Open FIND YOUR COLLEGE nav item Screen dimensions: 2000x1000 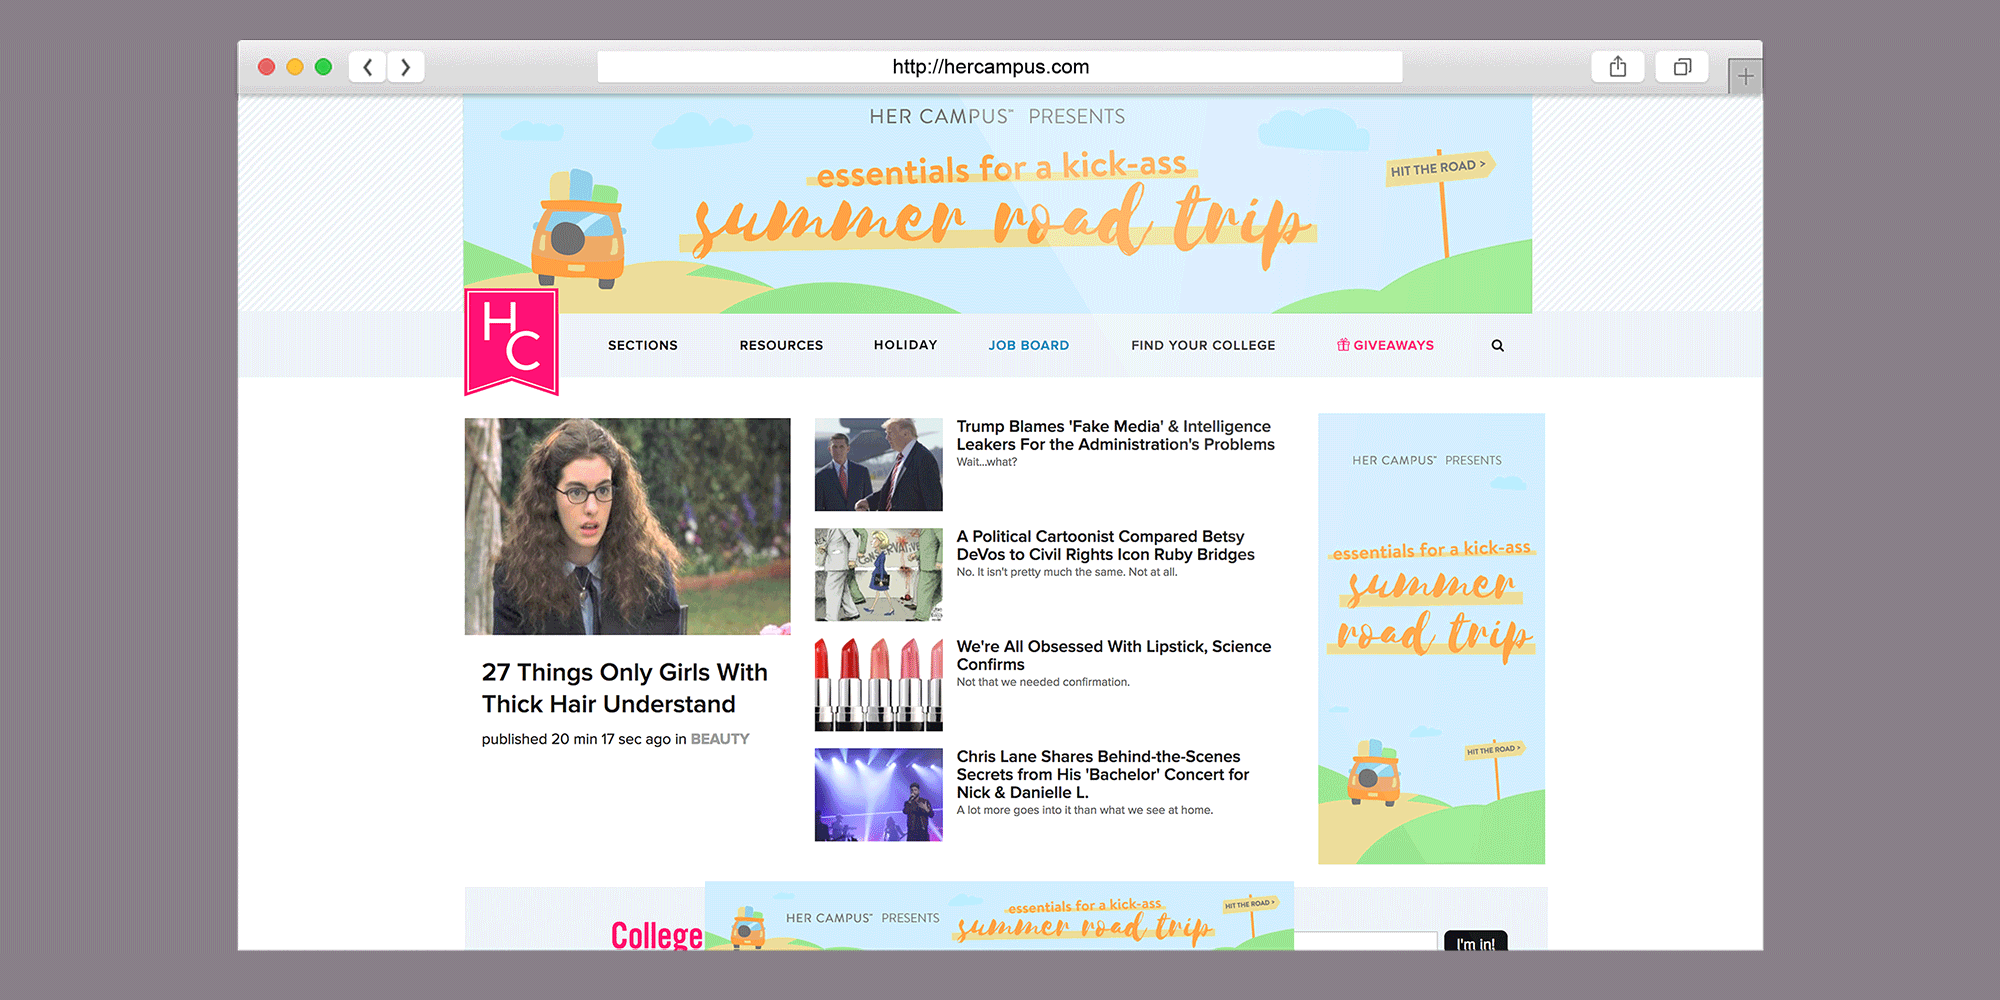coord(1203,345)
